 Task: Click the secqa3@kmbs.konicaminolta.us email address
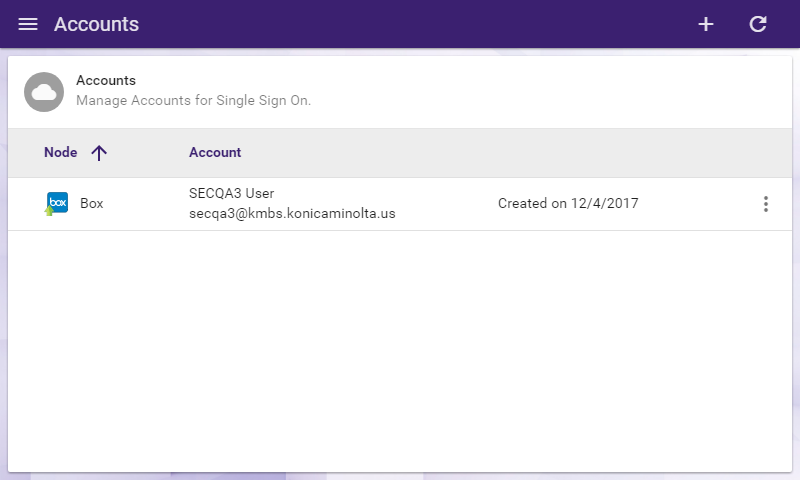click(x=292, y=213)
